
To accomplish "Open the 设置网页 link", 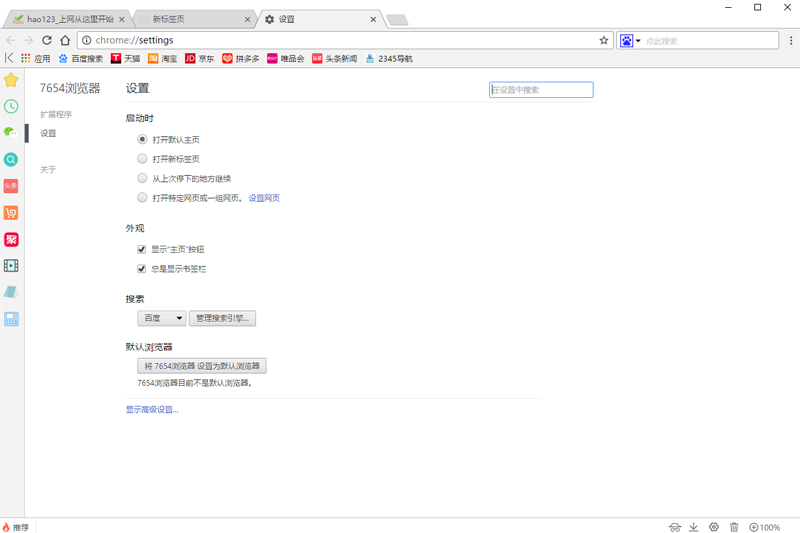I will 264,198.
